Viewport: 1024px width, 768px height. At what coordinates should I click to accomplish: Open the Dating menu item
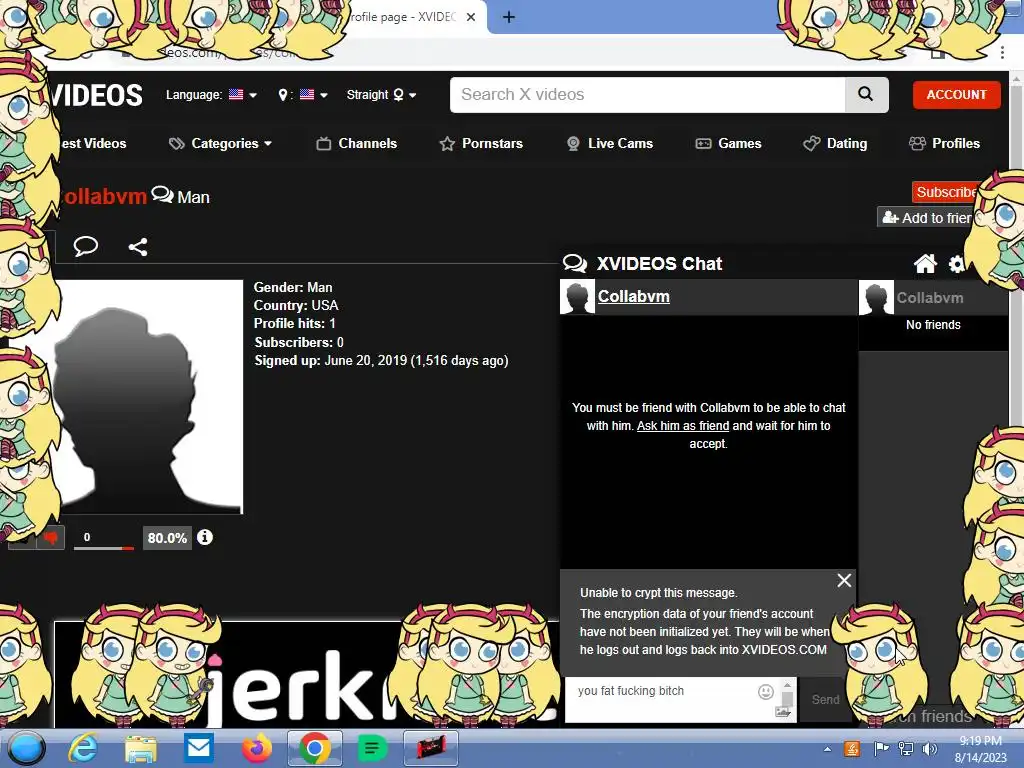835,143
